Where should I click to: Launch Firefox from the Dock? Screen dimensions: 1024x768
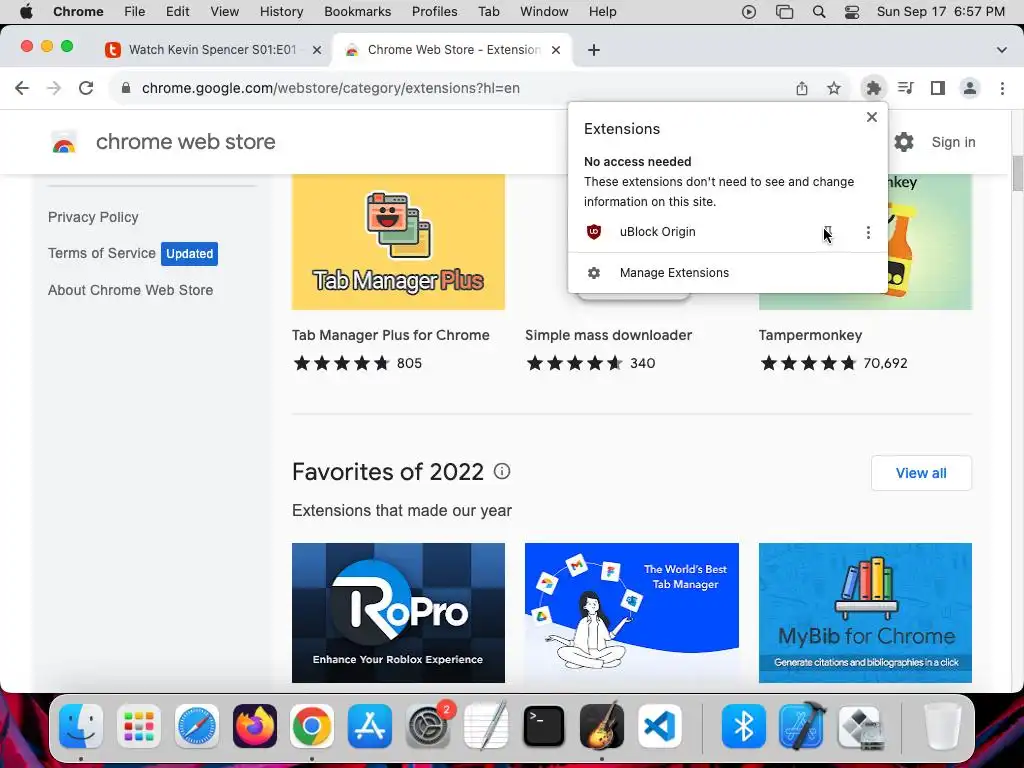point(255,726)
